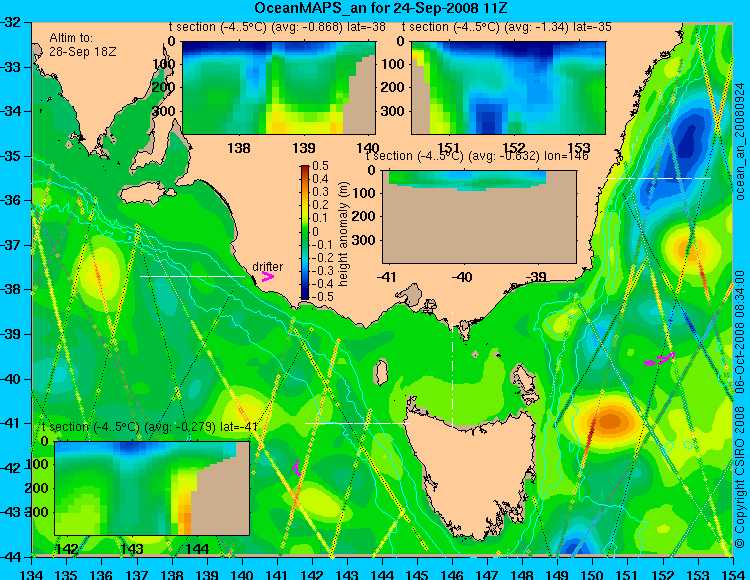Viewport: 750px width, 580px height.
Task: Open the lat=-38 temperature section inset plot
Action: tap(279, 88)
